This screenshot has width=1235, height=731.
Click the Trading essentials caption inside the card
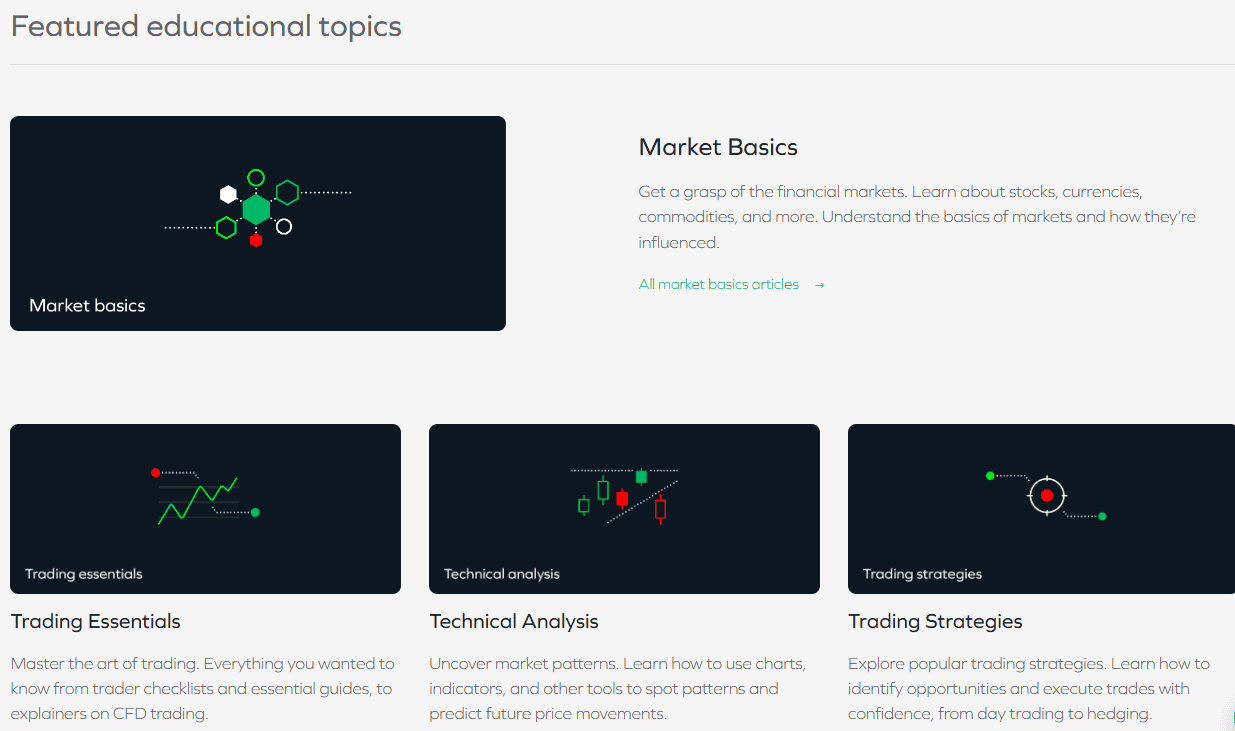click(84, 574)
